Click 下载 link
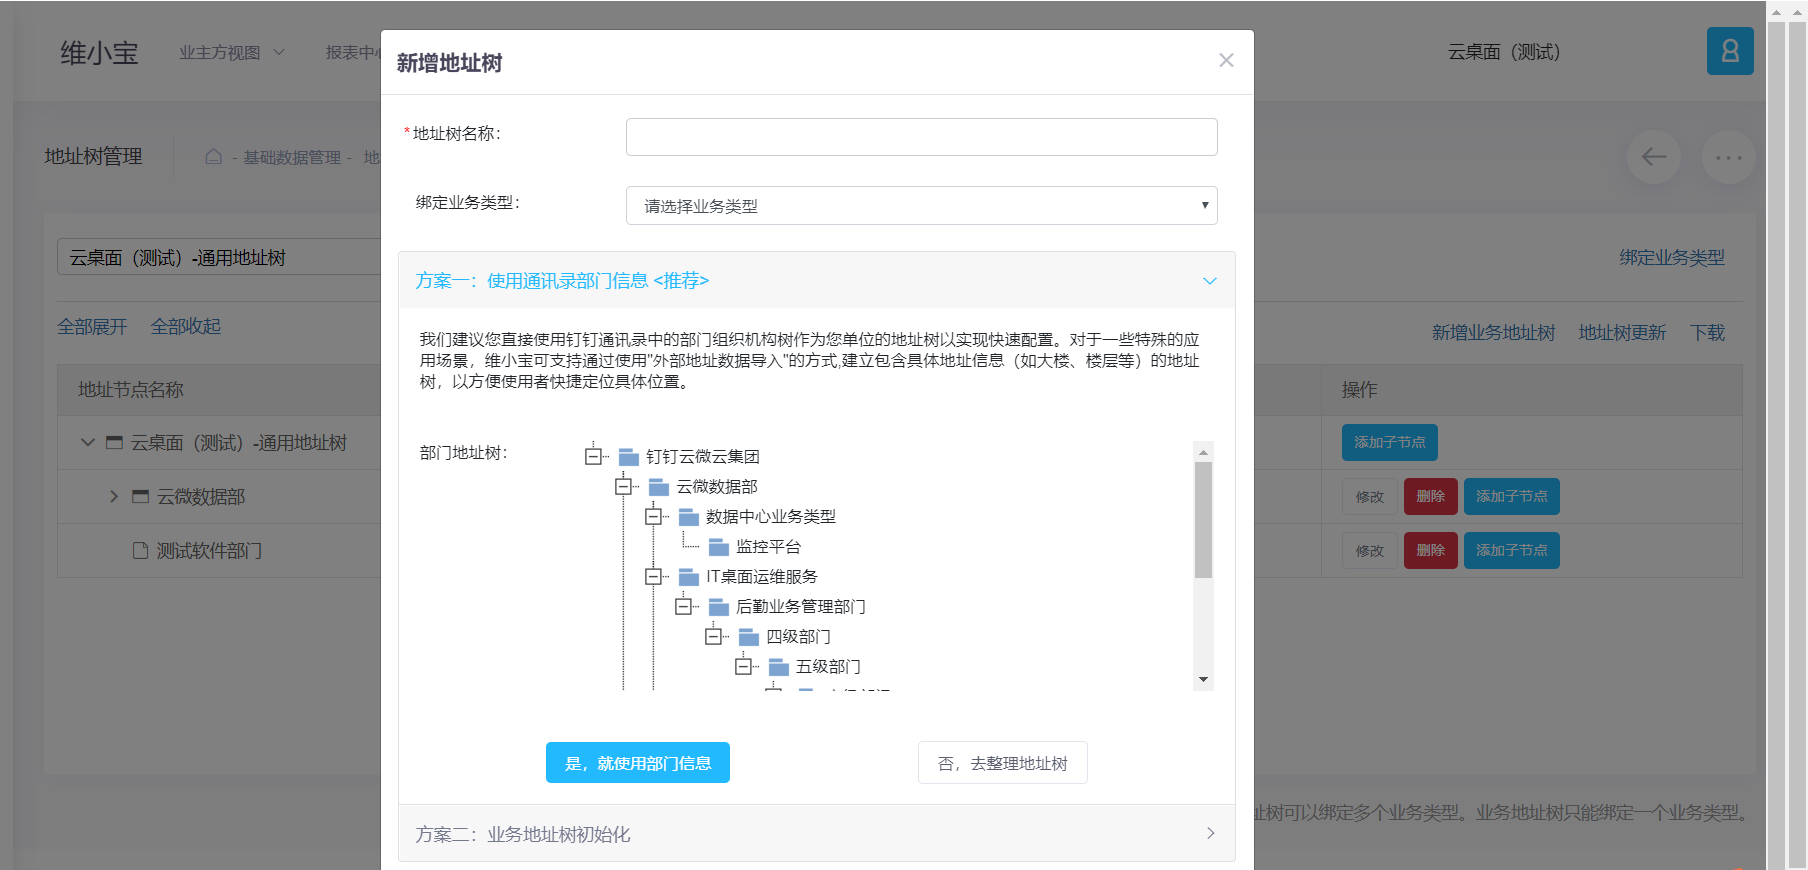Viewport: 1808px width, 870px height. tap(1708, 333)
